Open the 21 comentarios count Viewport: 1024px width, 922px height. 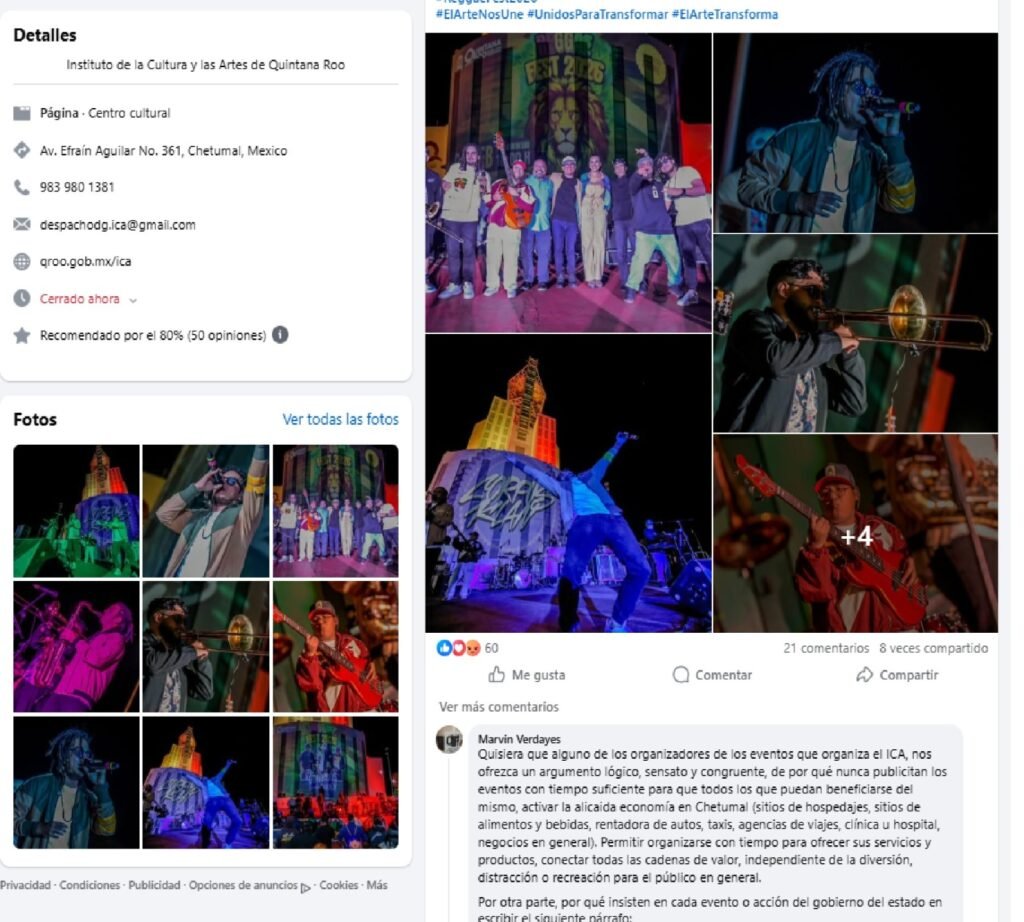pyautogui.click(x=826, y=648)
